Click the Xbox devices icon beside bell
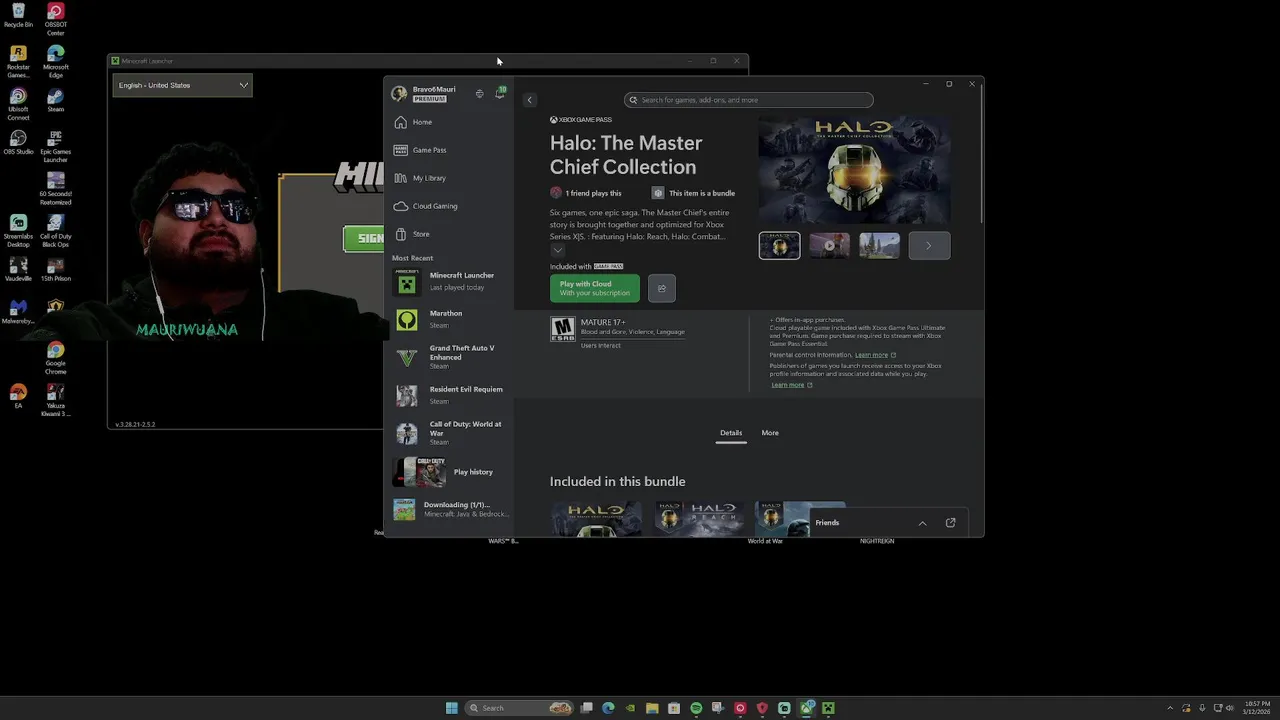Image resolution: width=1280 pixels, height=720 pixels. 479,94
